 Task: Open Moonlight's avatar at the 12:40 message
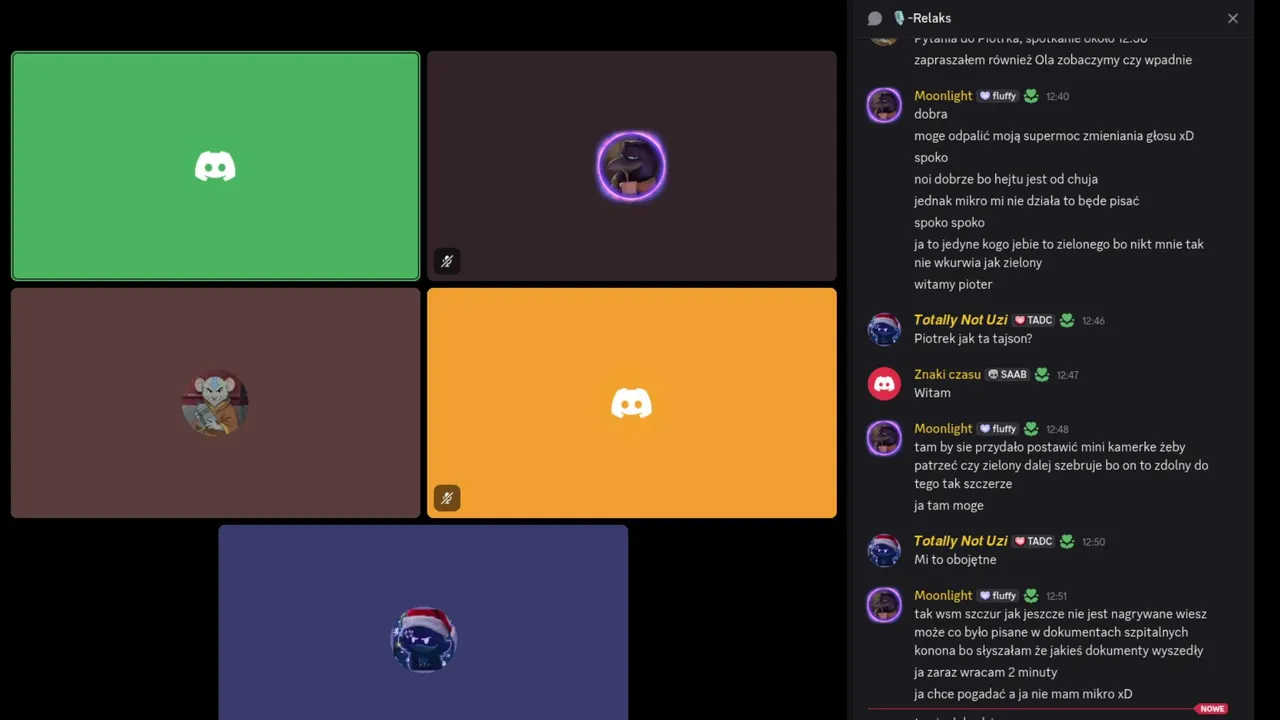click(x=884, y=105)
